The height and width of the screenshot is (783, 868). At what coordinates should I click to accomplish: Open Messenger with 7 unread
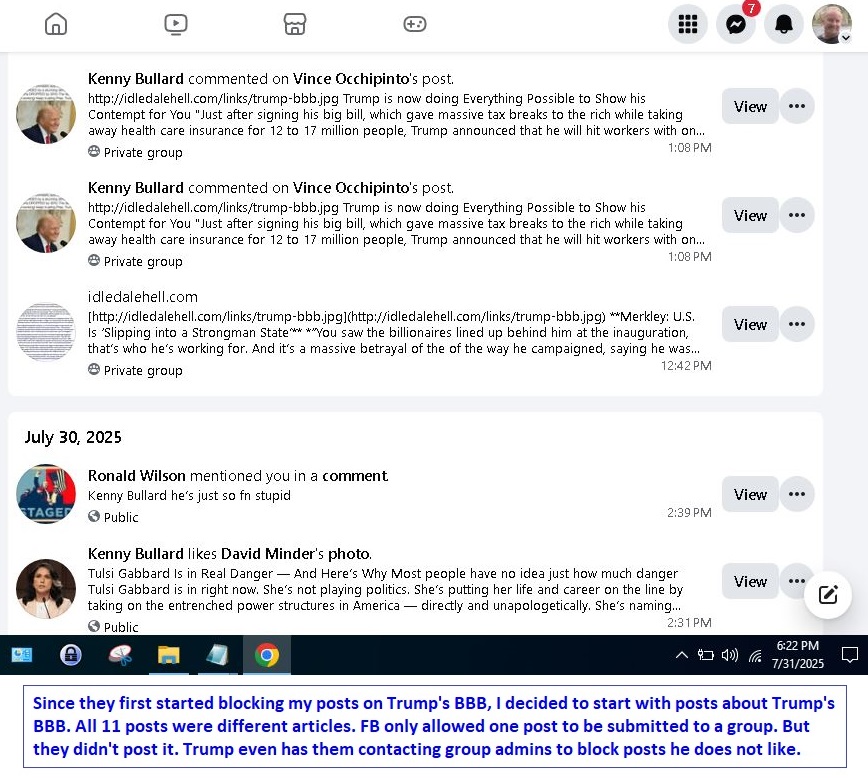736,25
